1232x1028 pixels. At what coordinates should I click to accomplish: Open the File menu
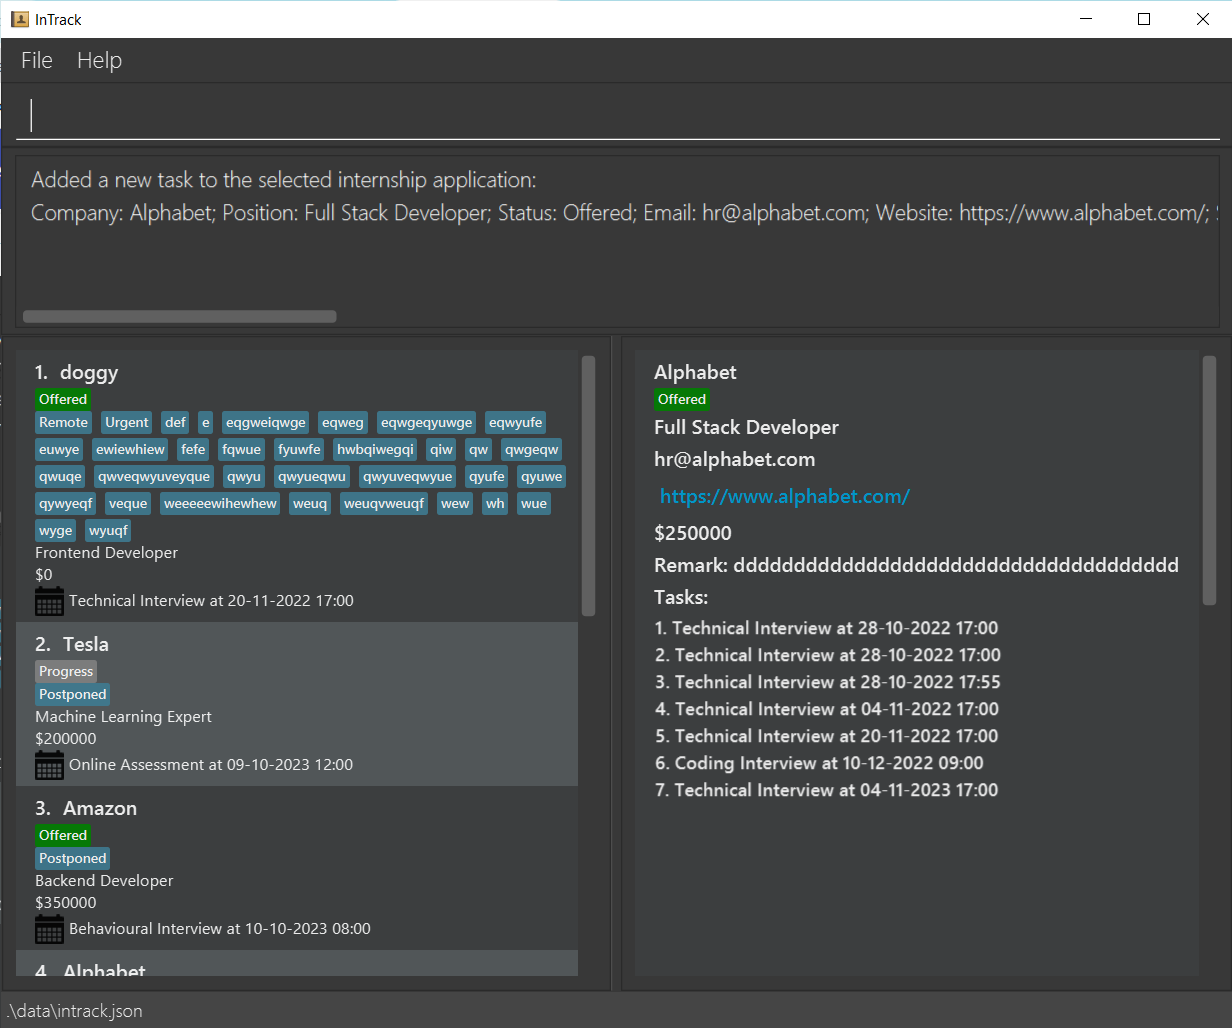click(37, 60)
